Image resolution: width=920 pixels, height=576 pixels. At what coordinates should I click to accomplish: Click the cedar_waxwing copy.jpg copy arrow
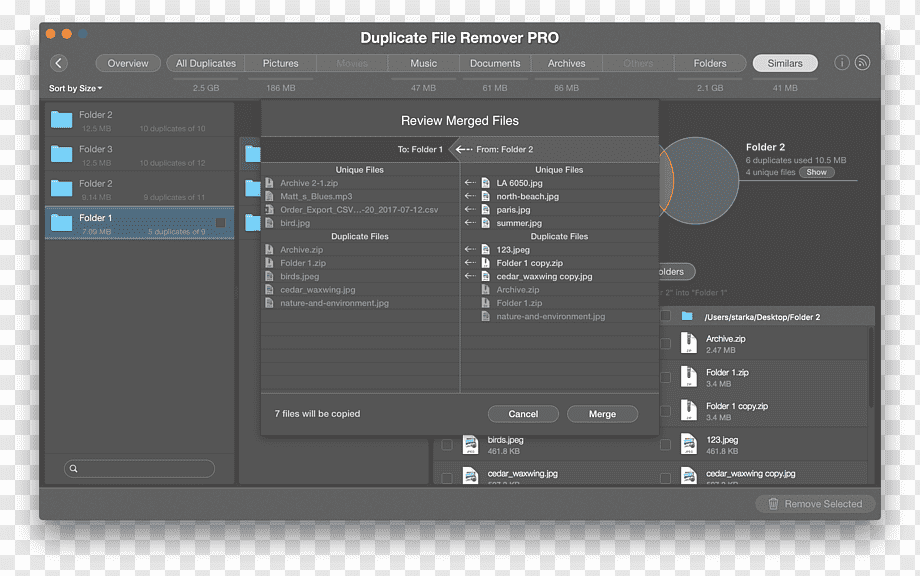pyautogui.click(x=470, y=276)
